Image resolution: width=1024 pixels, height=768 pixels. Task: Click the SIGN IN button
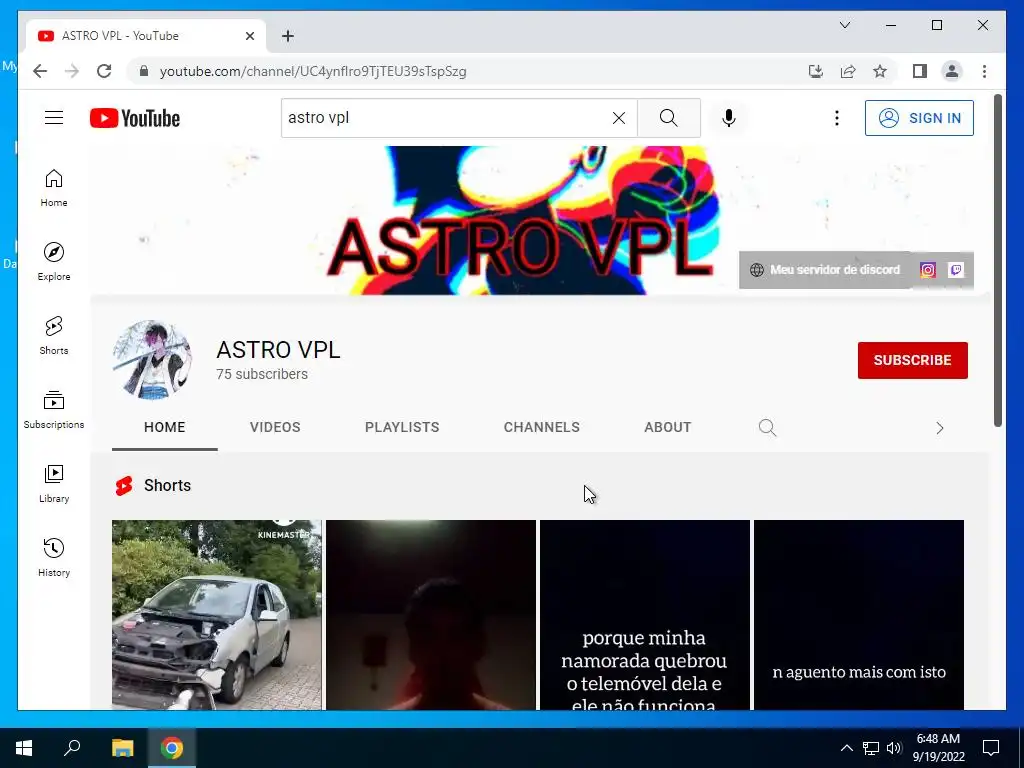tap(919, 118)
